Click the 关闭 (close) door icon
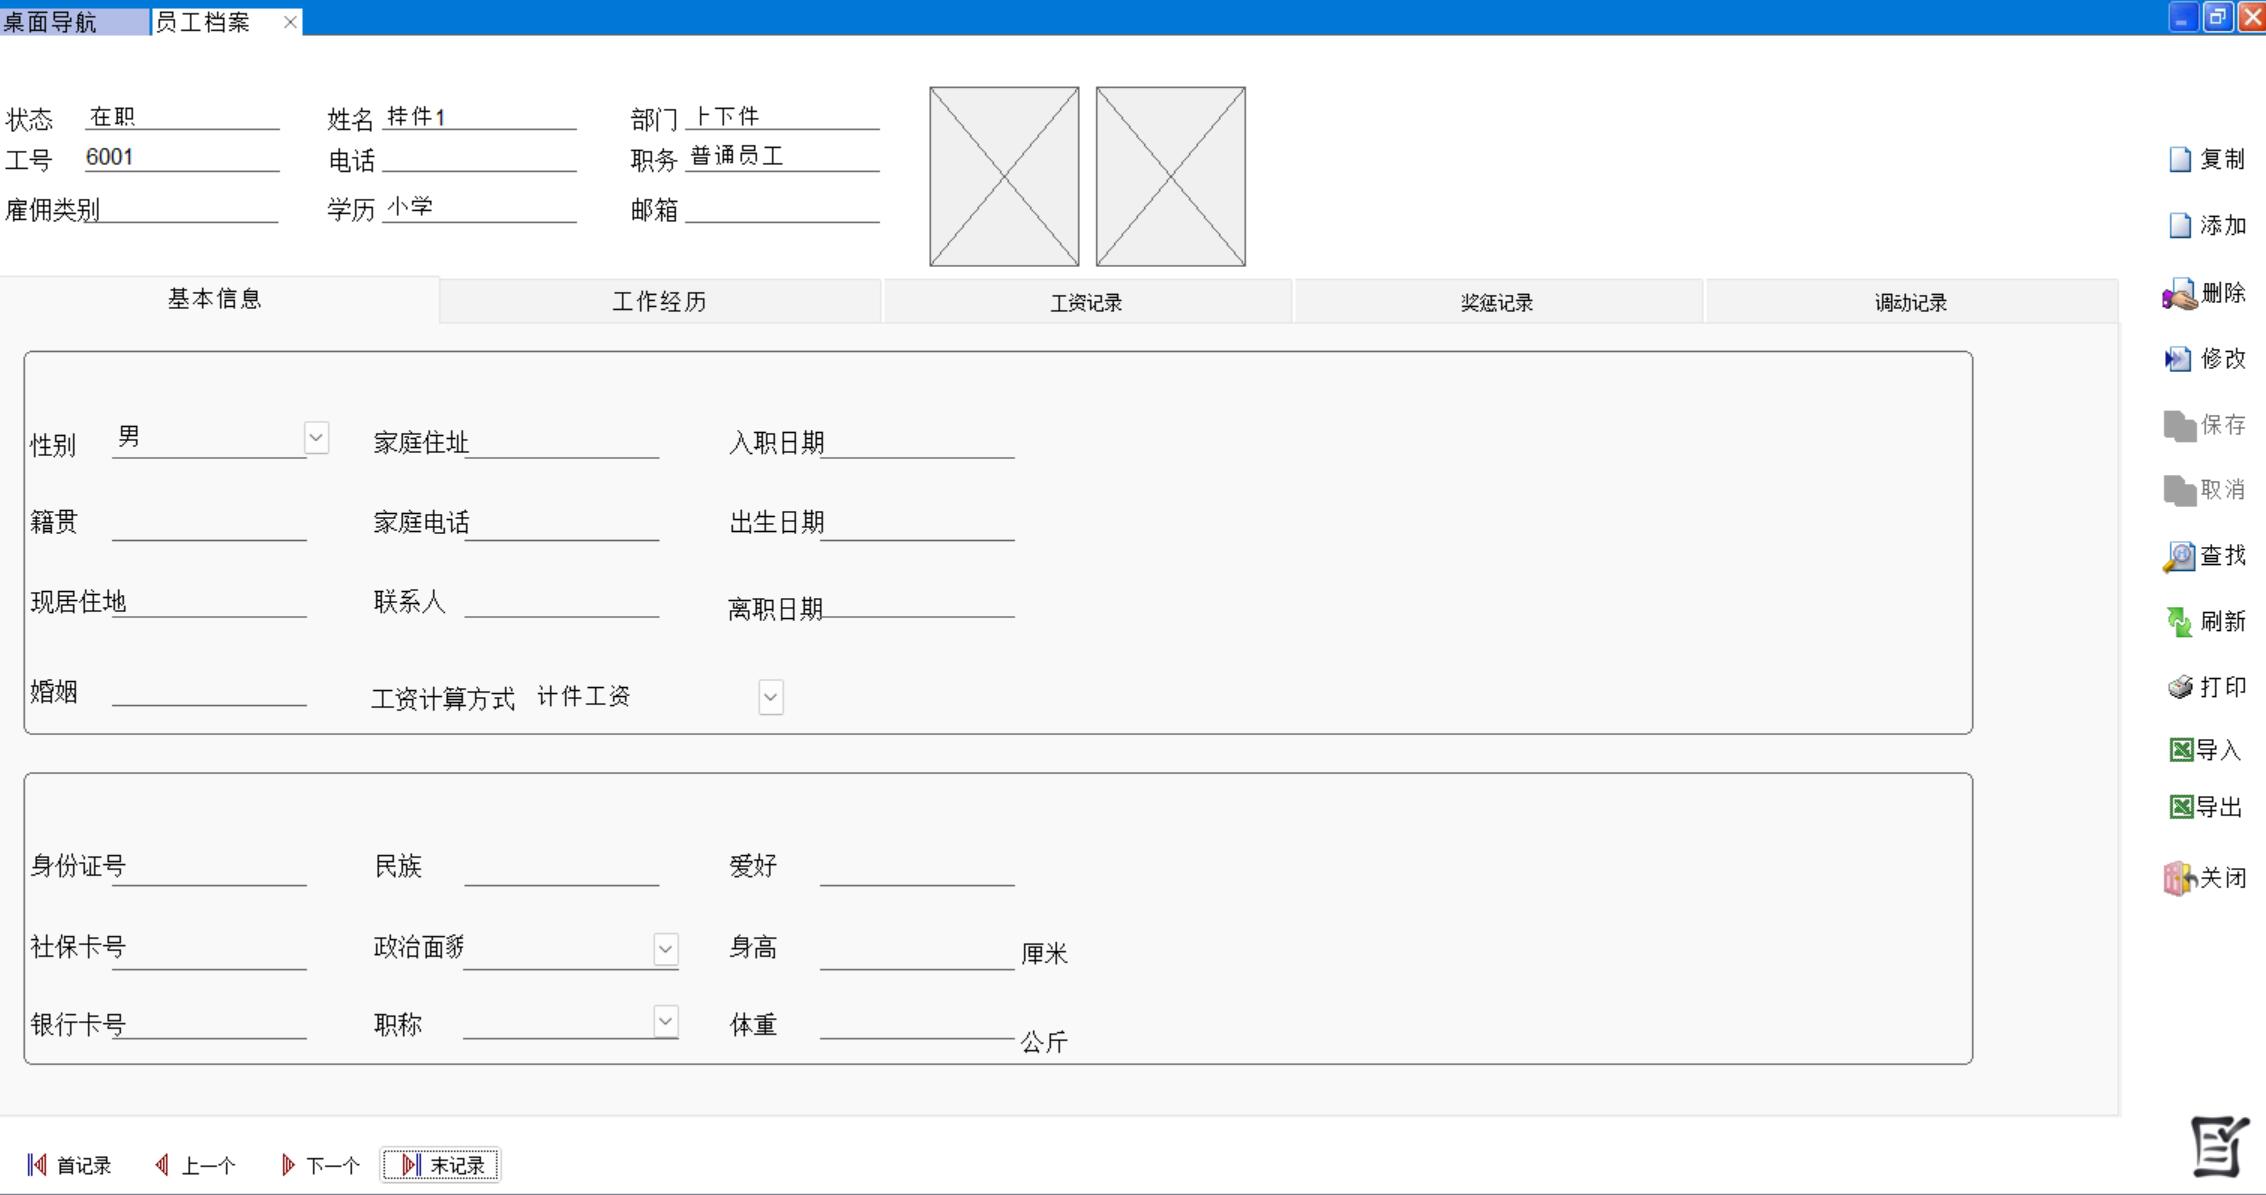 [2179, 879]
